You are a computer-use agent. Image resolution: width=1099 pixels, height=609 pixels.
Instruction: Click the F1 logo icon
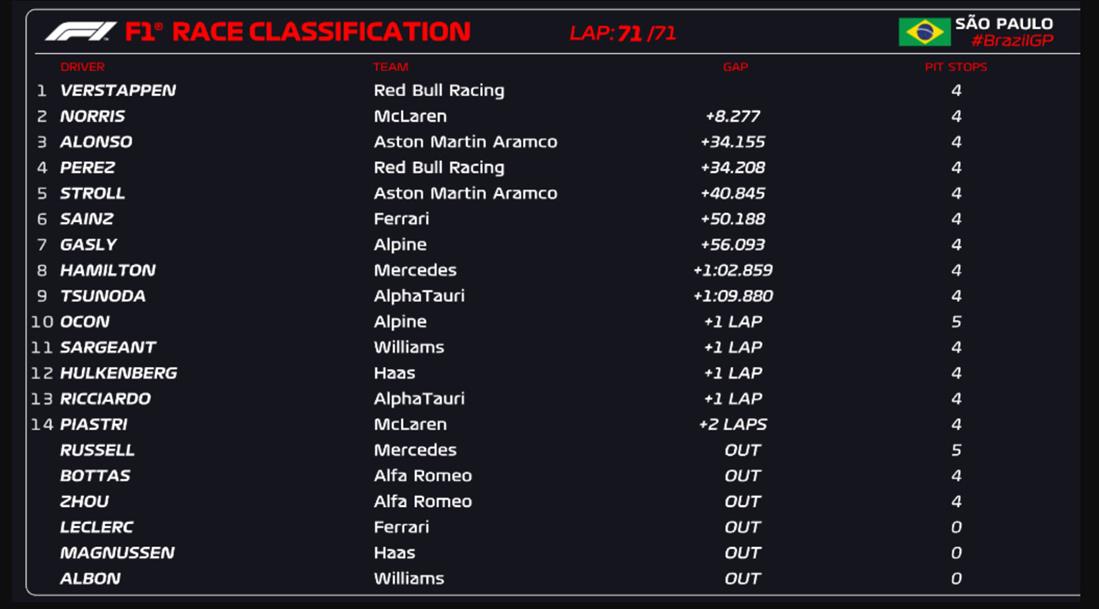coord(80,32)
